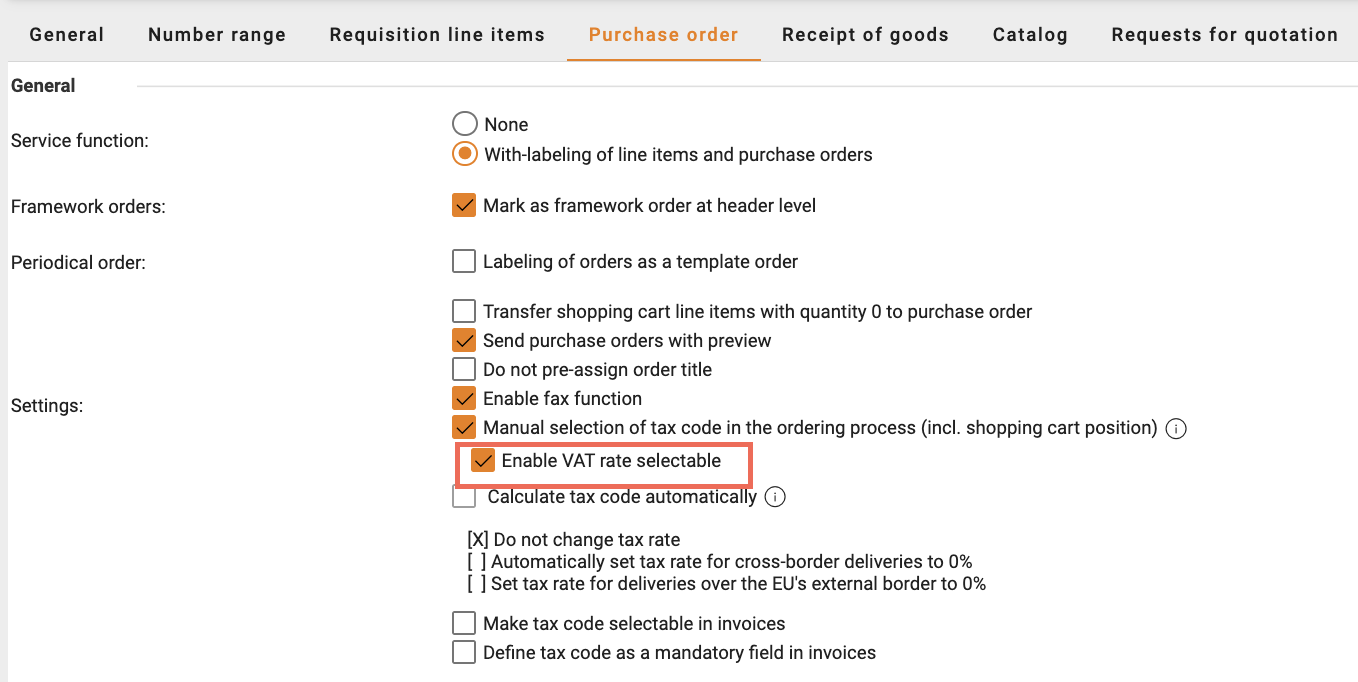The height and width of the screenshot is (682, 1358).
Task: Disable Send purchase orders with preview
Action: 464,340
